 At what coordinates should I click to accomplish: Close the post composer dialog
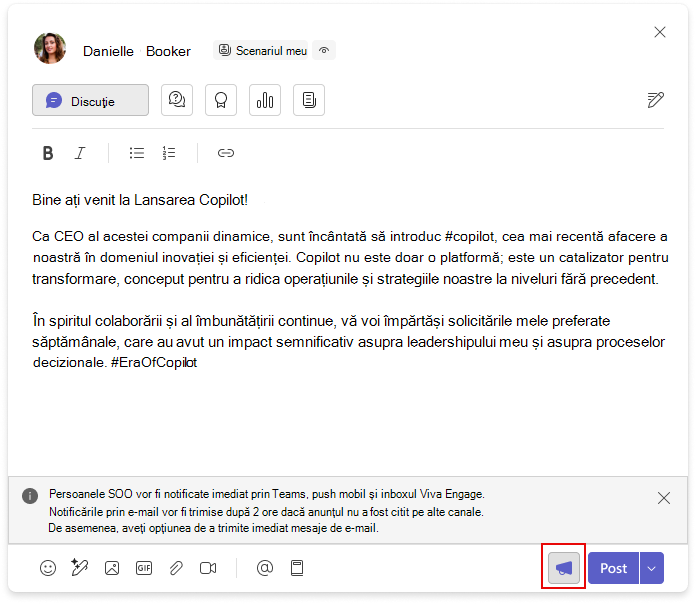click(x=660, y=32)
